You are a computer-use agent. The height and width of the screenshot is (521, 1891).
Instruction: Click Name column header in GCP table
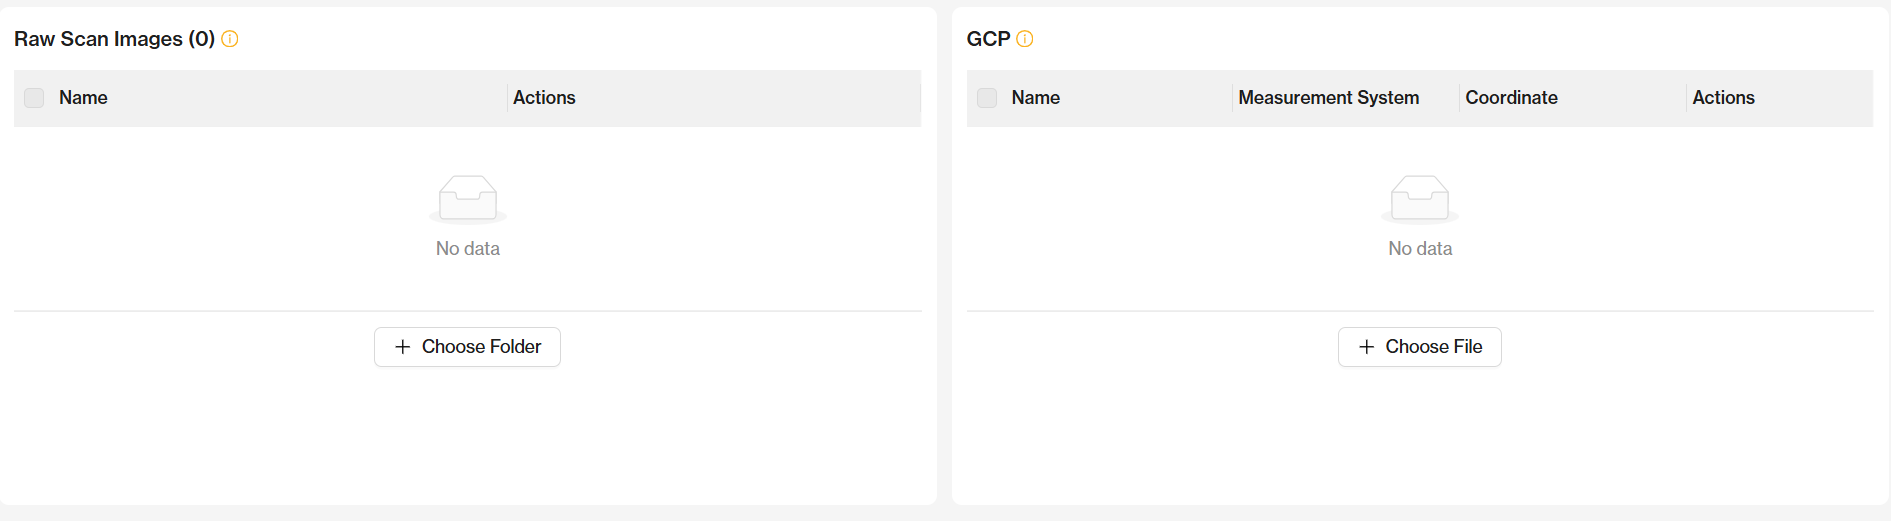tap(1035, 98)
